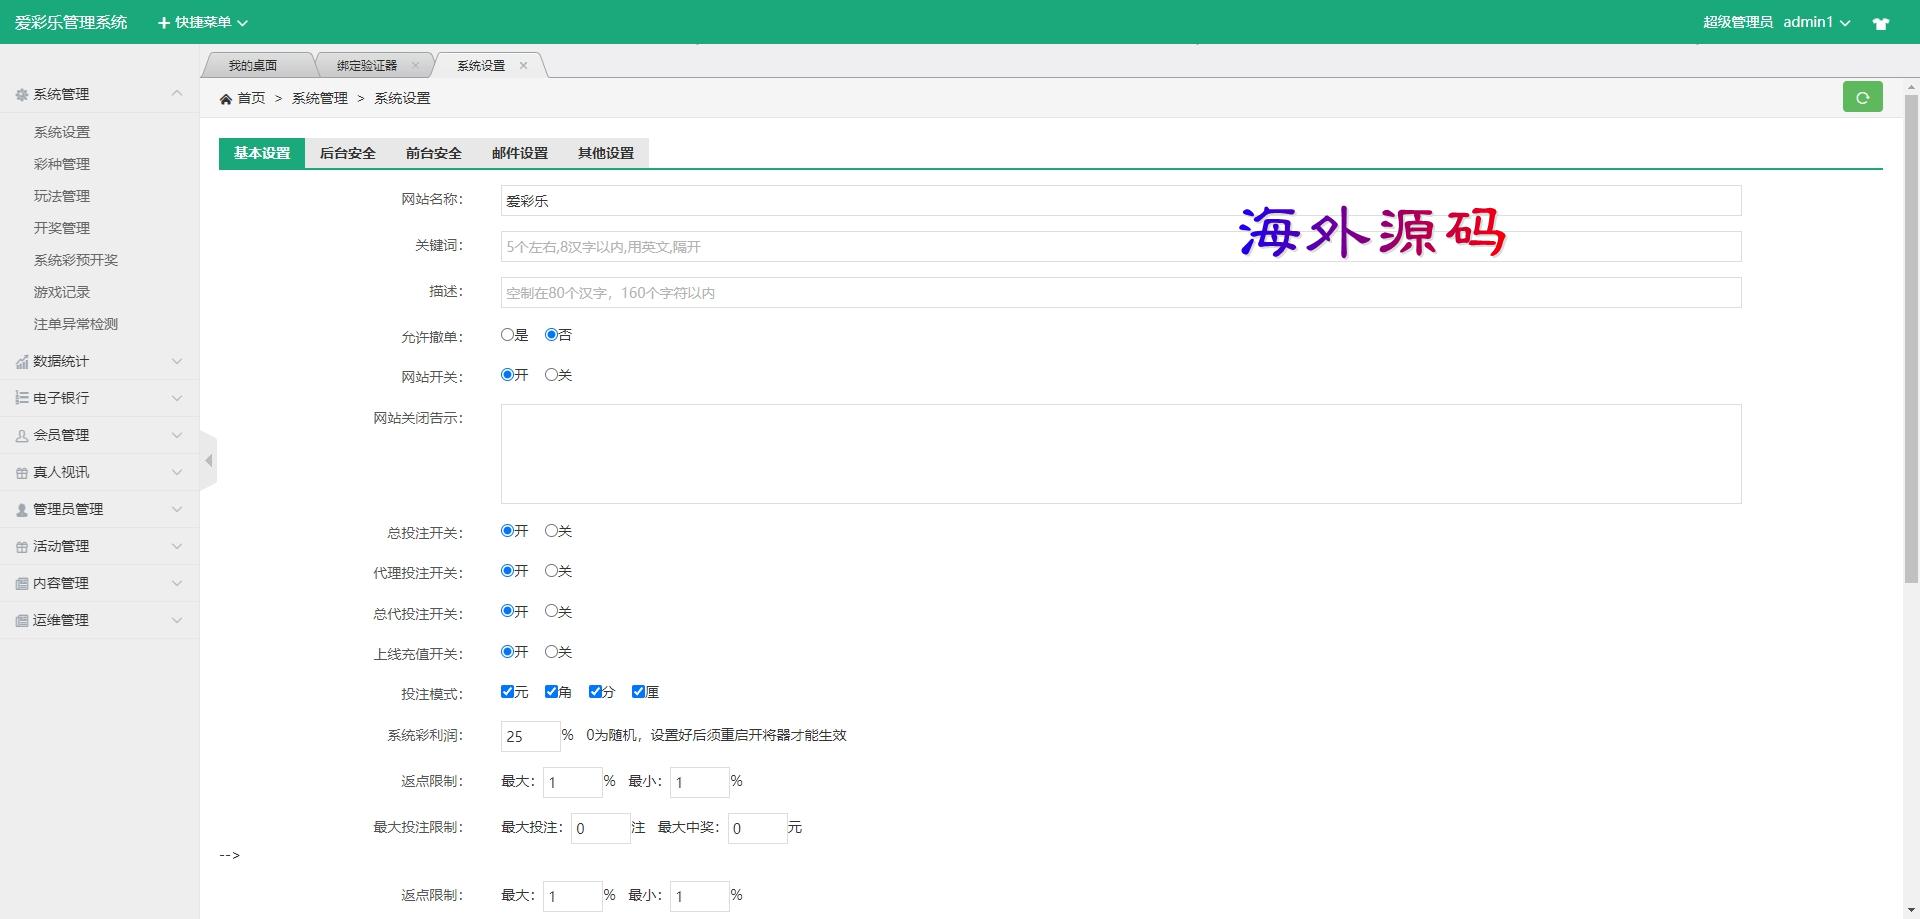Viewport: 1920px width, 919px height.
Task: Open 开奖管理 in the sidebar
Action: 62,228
